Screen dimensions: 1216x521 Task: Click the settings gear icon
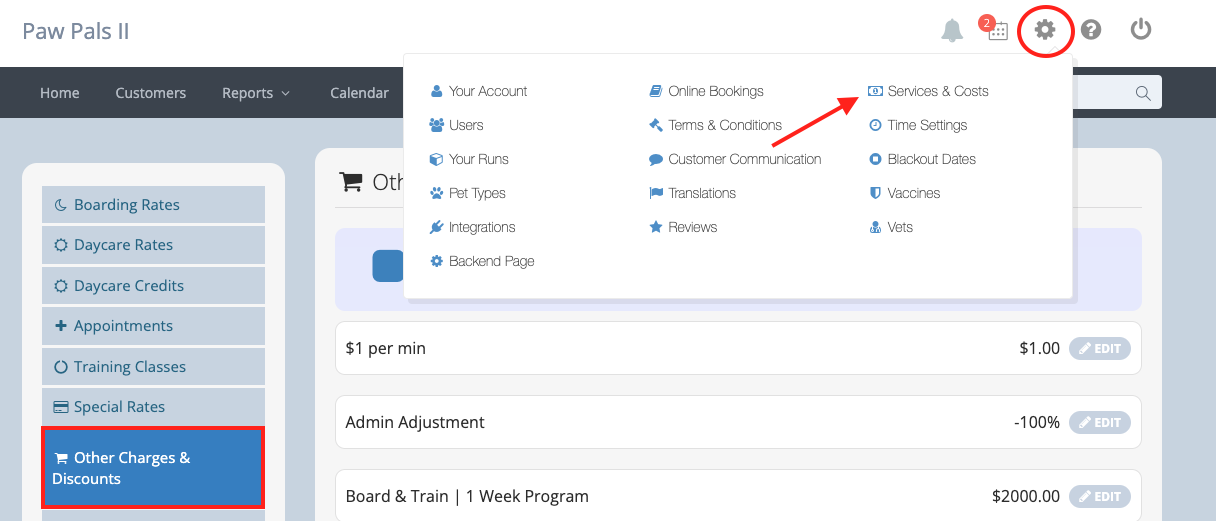(x=1045, y=30)
